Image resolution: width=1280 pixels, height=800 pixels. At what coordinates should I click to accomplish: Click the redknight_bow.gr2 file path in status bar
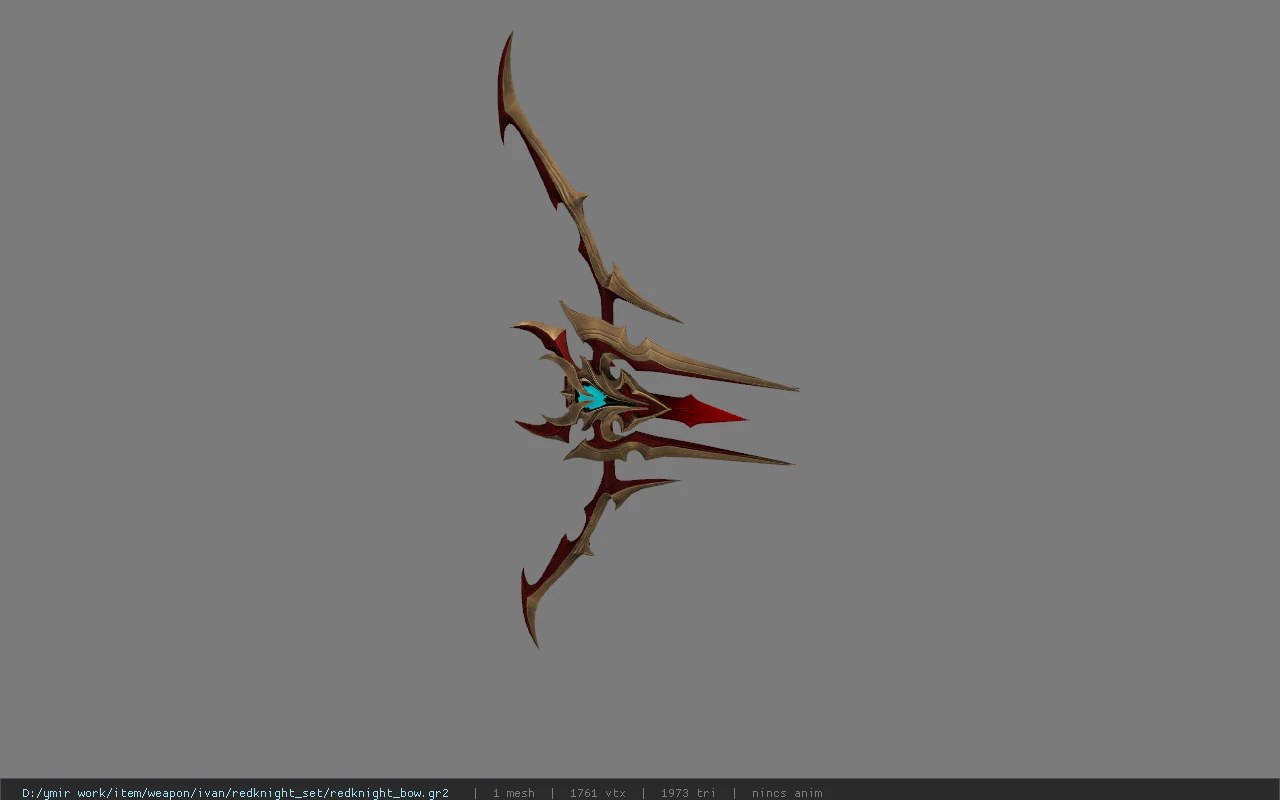coord(235,793)
